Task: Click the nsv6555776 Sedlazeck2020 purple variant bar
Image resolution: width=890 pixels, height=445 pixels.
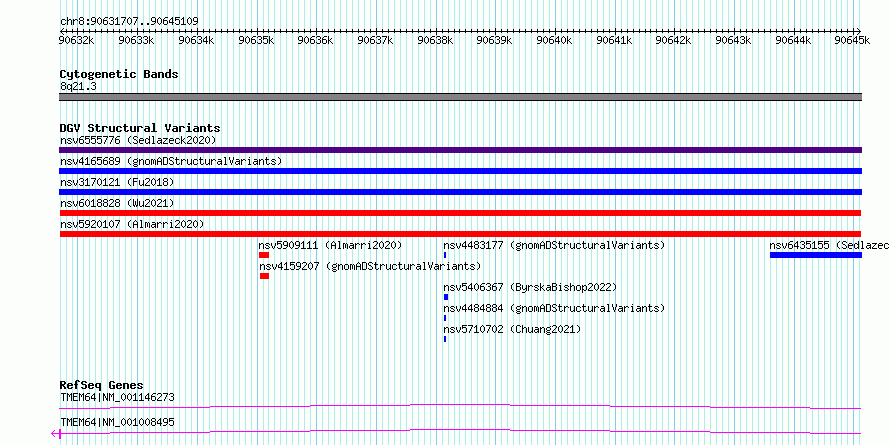Action: coord(460,150)
